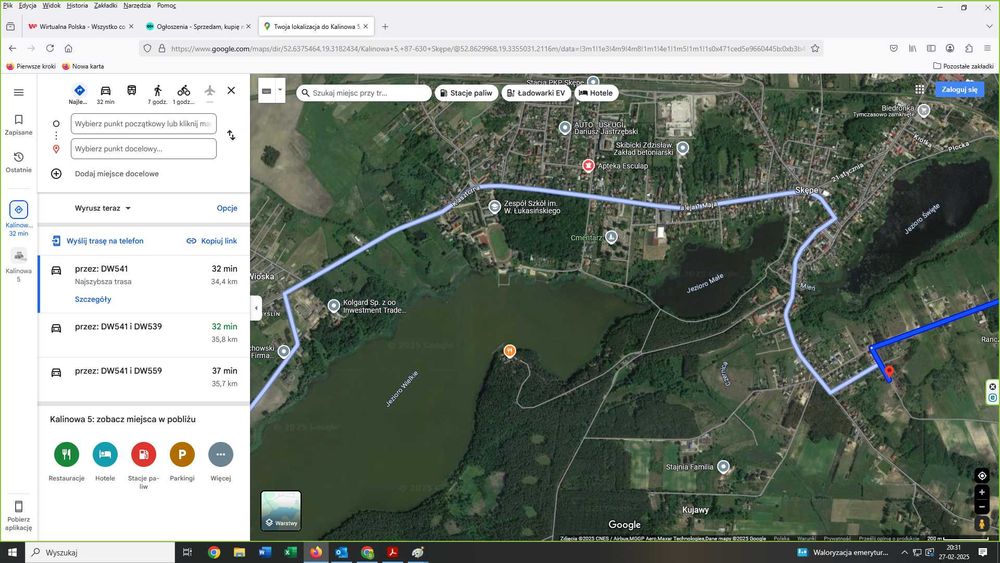Open the Windows Start menu
Image resolution: width=1000 pixels, height=563 pixels.
pyautogui.click(x=12, y=552)
